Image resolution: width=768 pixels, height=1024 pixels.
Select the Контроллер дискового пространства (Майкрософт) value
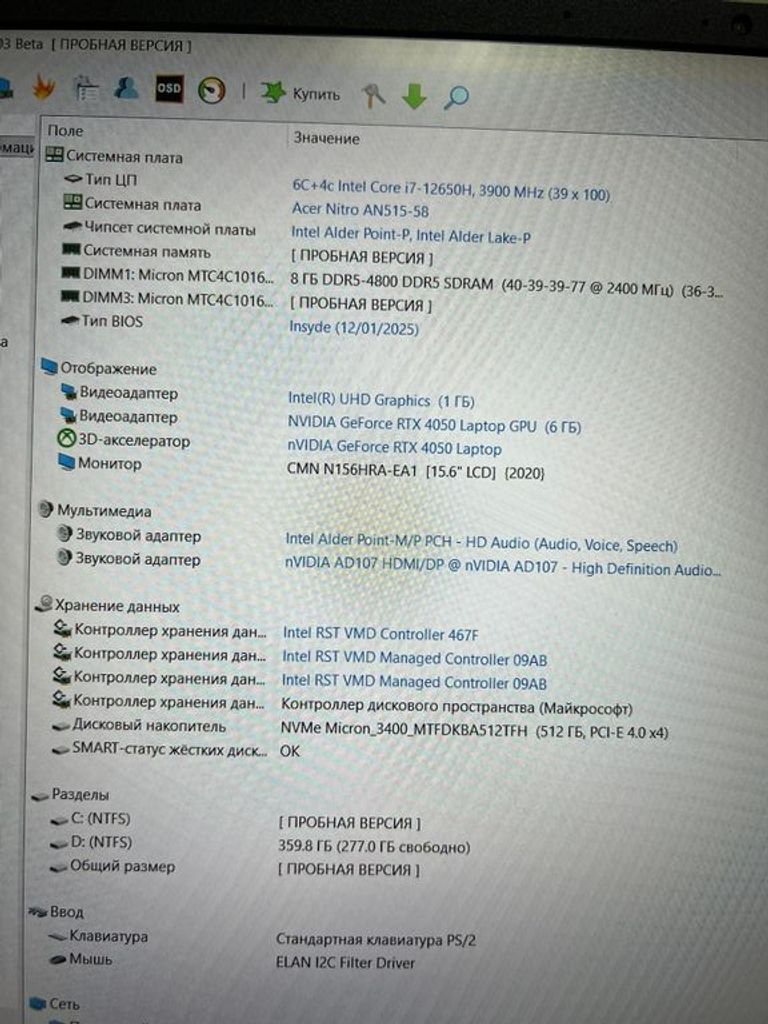tap(456, 707)
